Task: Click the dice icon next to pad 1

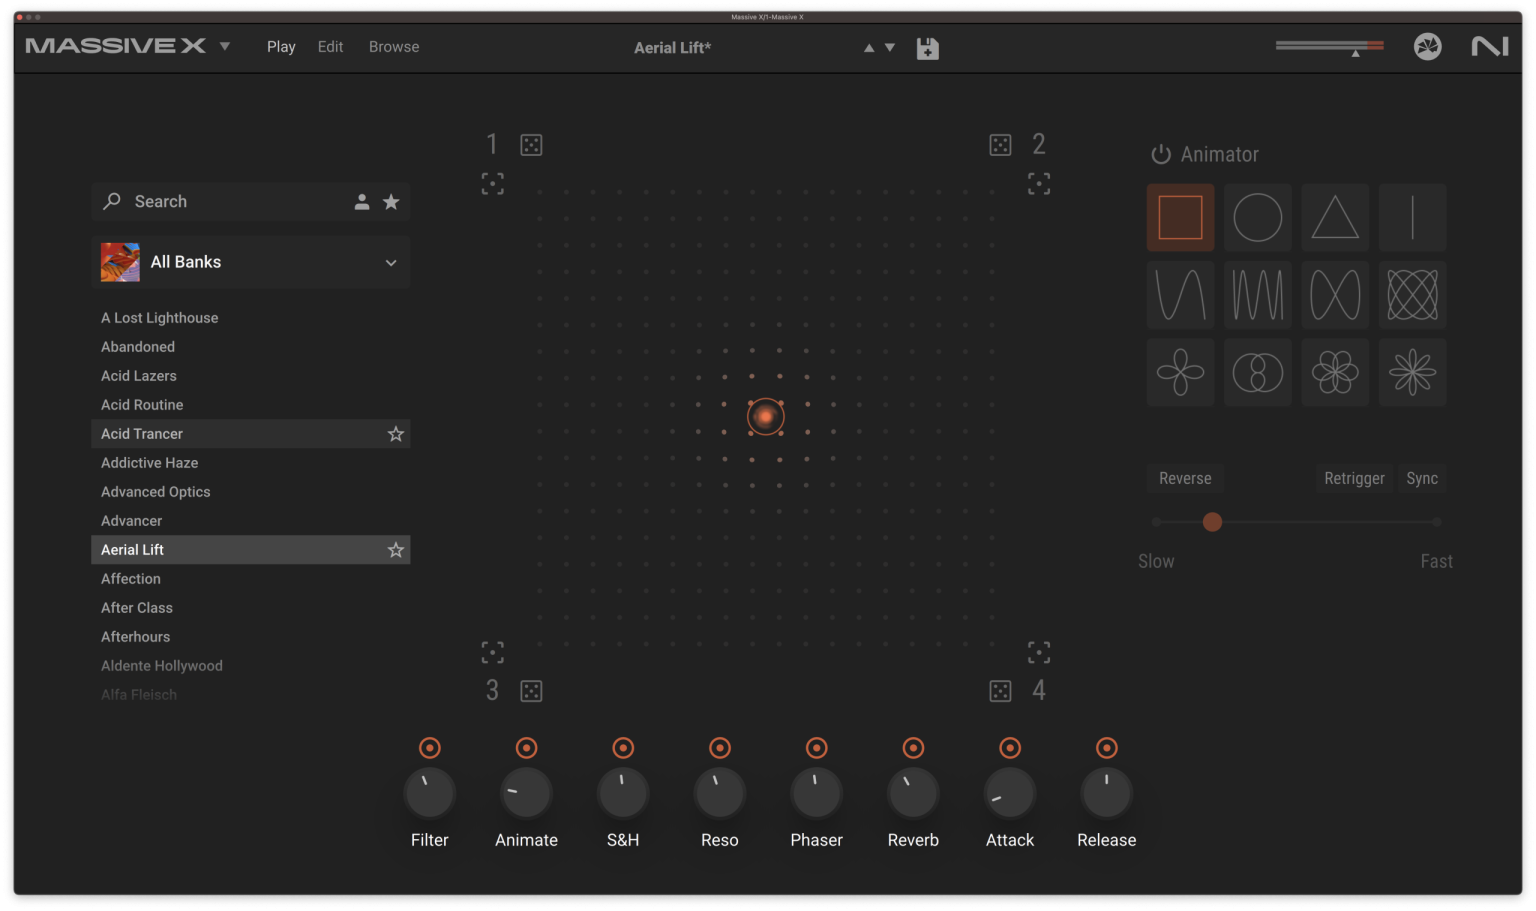Action: [x=531, y=144]
